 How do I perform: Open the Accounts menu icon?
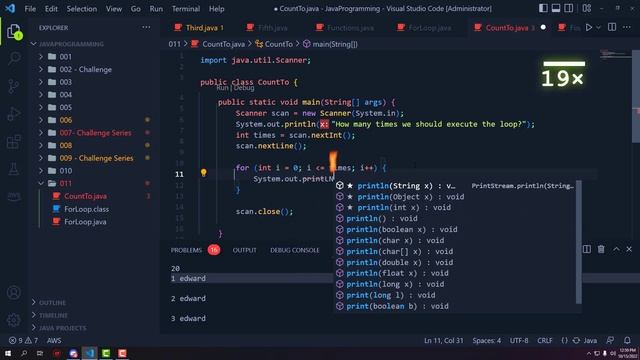click(x=14, y=293)
